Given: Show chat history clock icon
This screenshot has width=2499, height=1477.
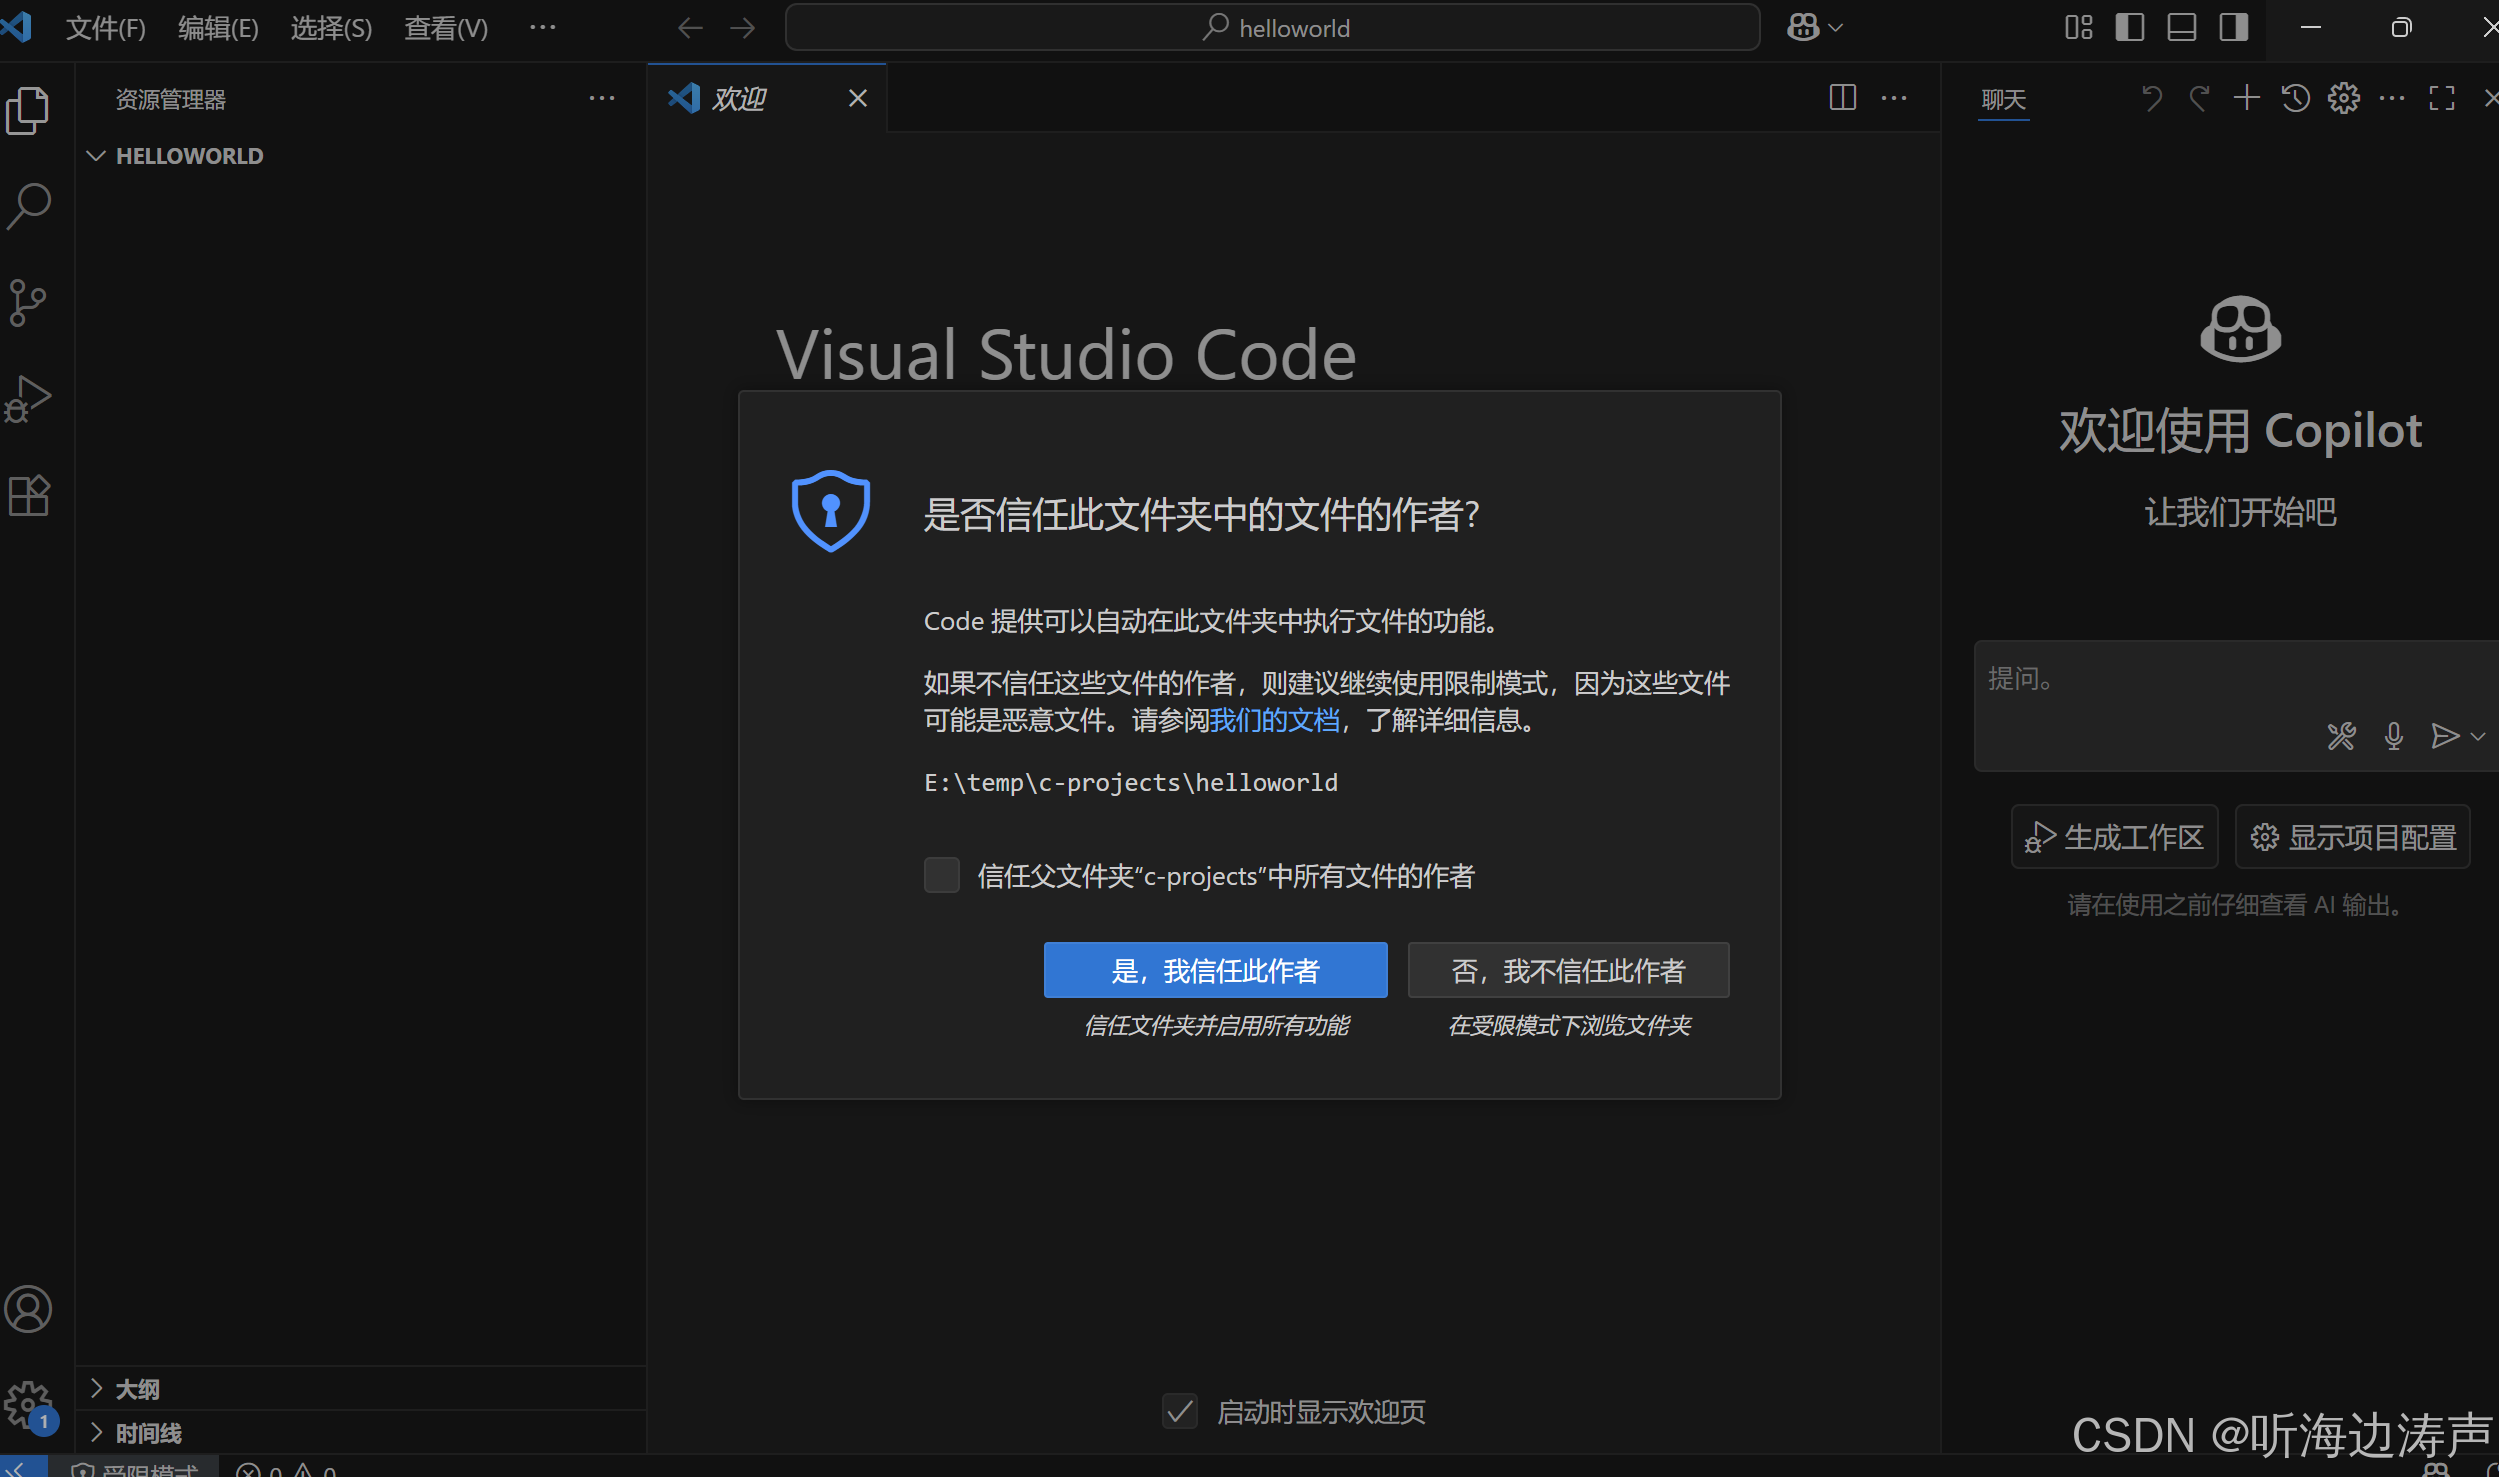Looking at the screenshot, I should [2295, 98].
